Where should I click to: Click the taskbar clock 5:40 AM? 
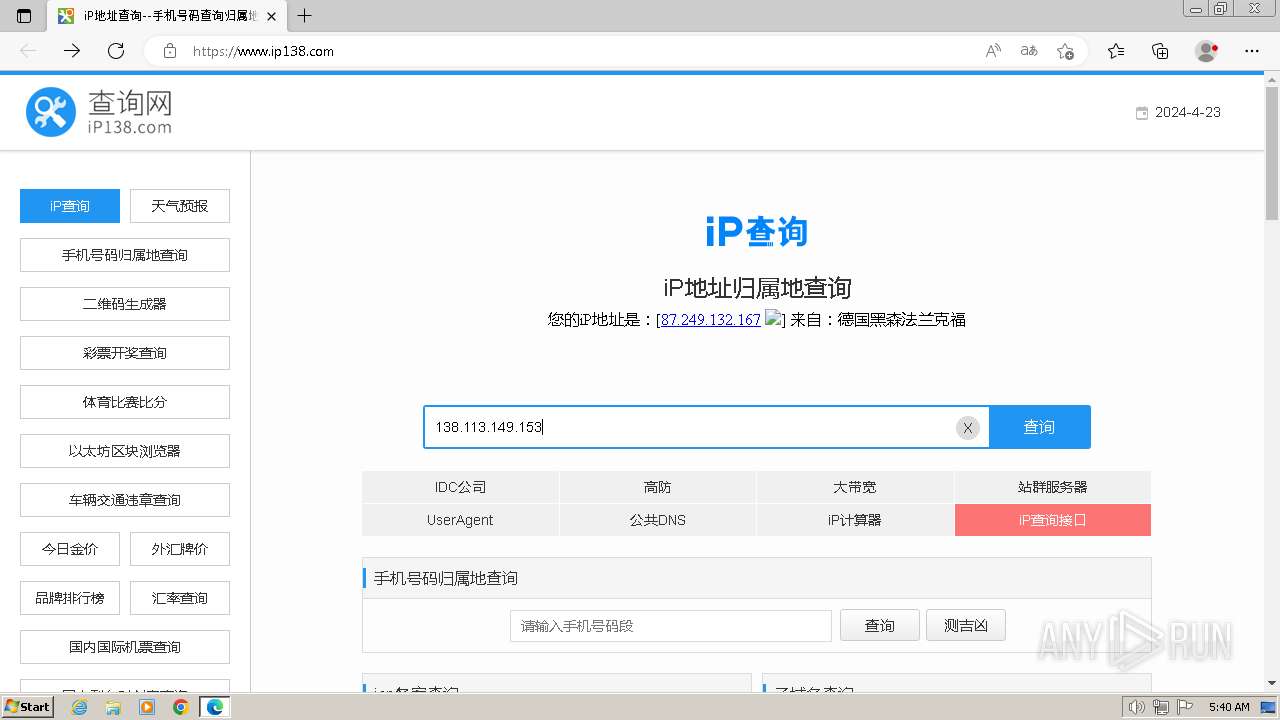point(1229,707)
